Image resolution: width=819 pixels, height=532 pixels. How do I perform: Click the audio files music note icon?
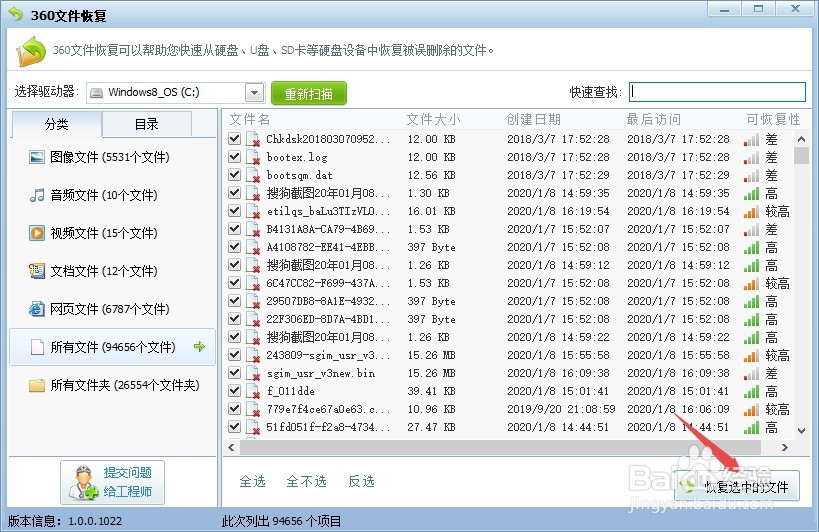[37, 195]
